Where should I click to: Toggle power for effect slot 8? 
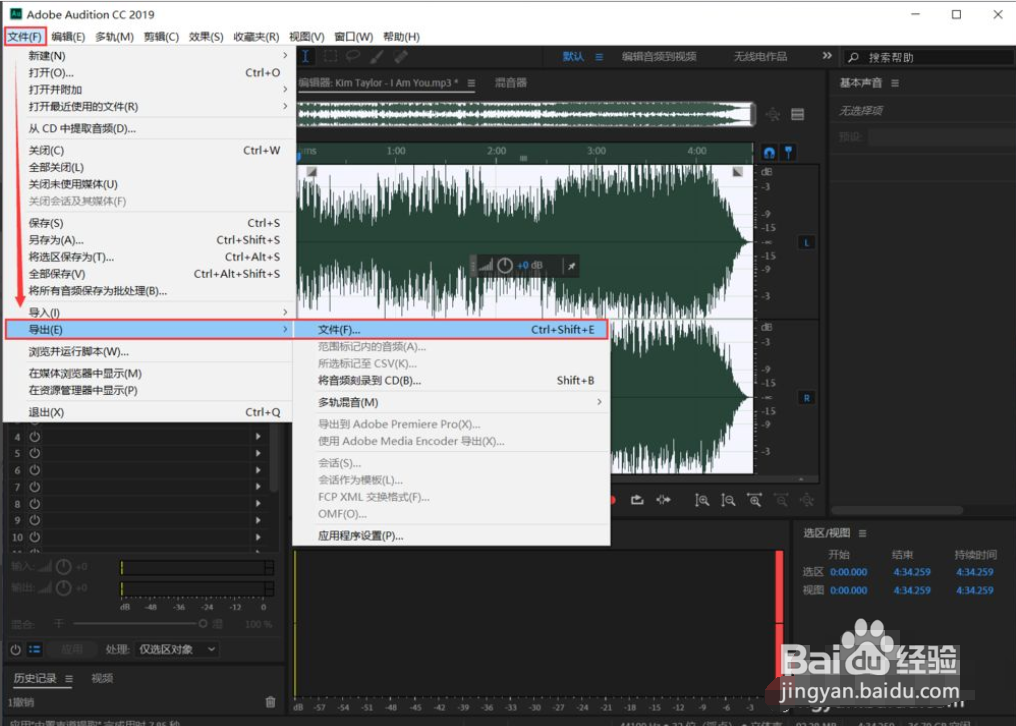34,504
